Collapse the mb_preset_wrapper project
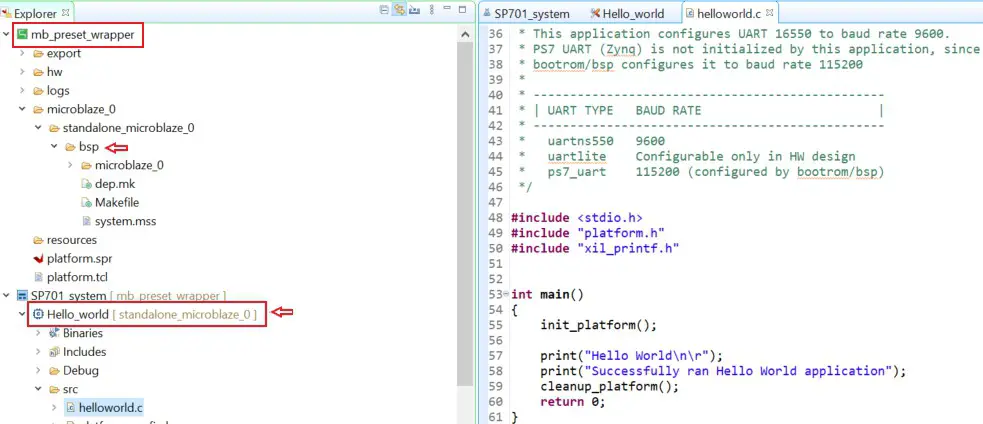 [6, 34]
